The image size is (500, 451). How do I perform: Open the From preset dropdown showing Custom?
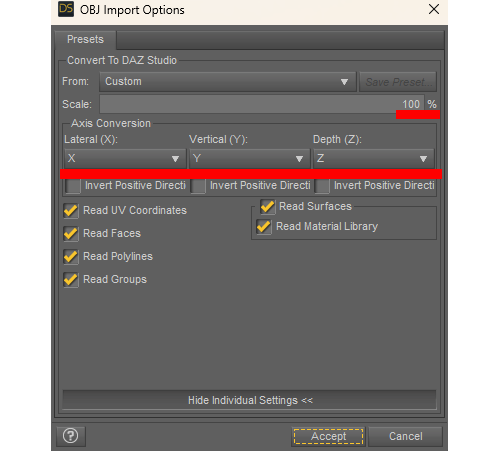(228, 82)
